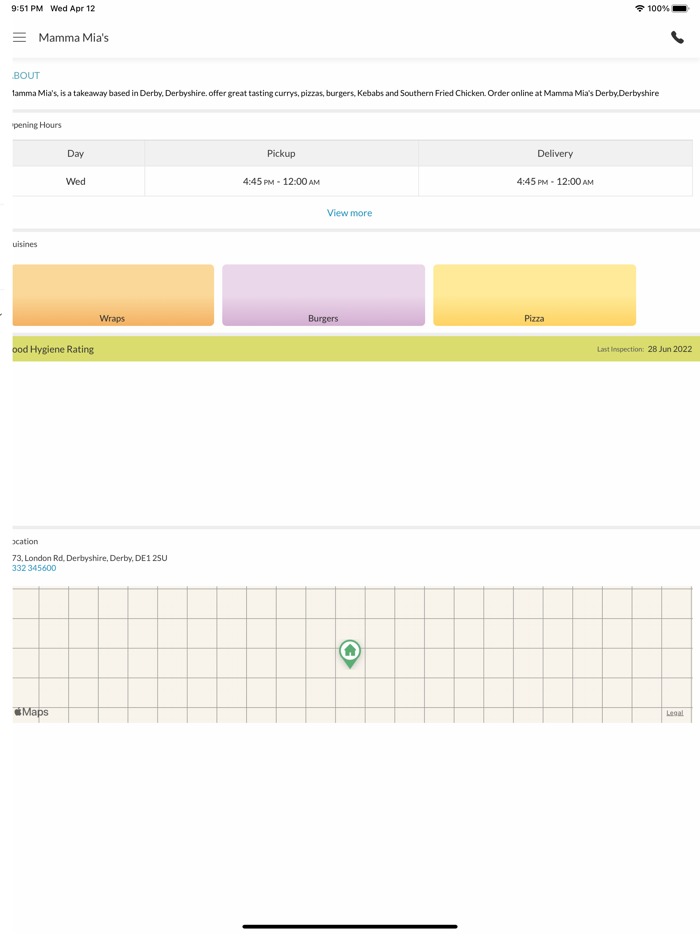700x934 pixels.
Task: Select the Pizza cuisine card
Action: (534, 295)
